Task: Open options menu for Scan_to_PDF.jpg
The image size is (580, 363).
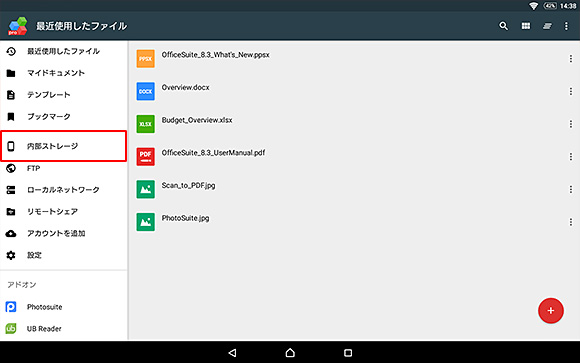Action: tap(571, 189)
